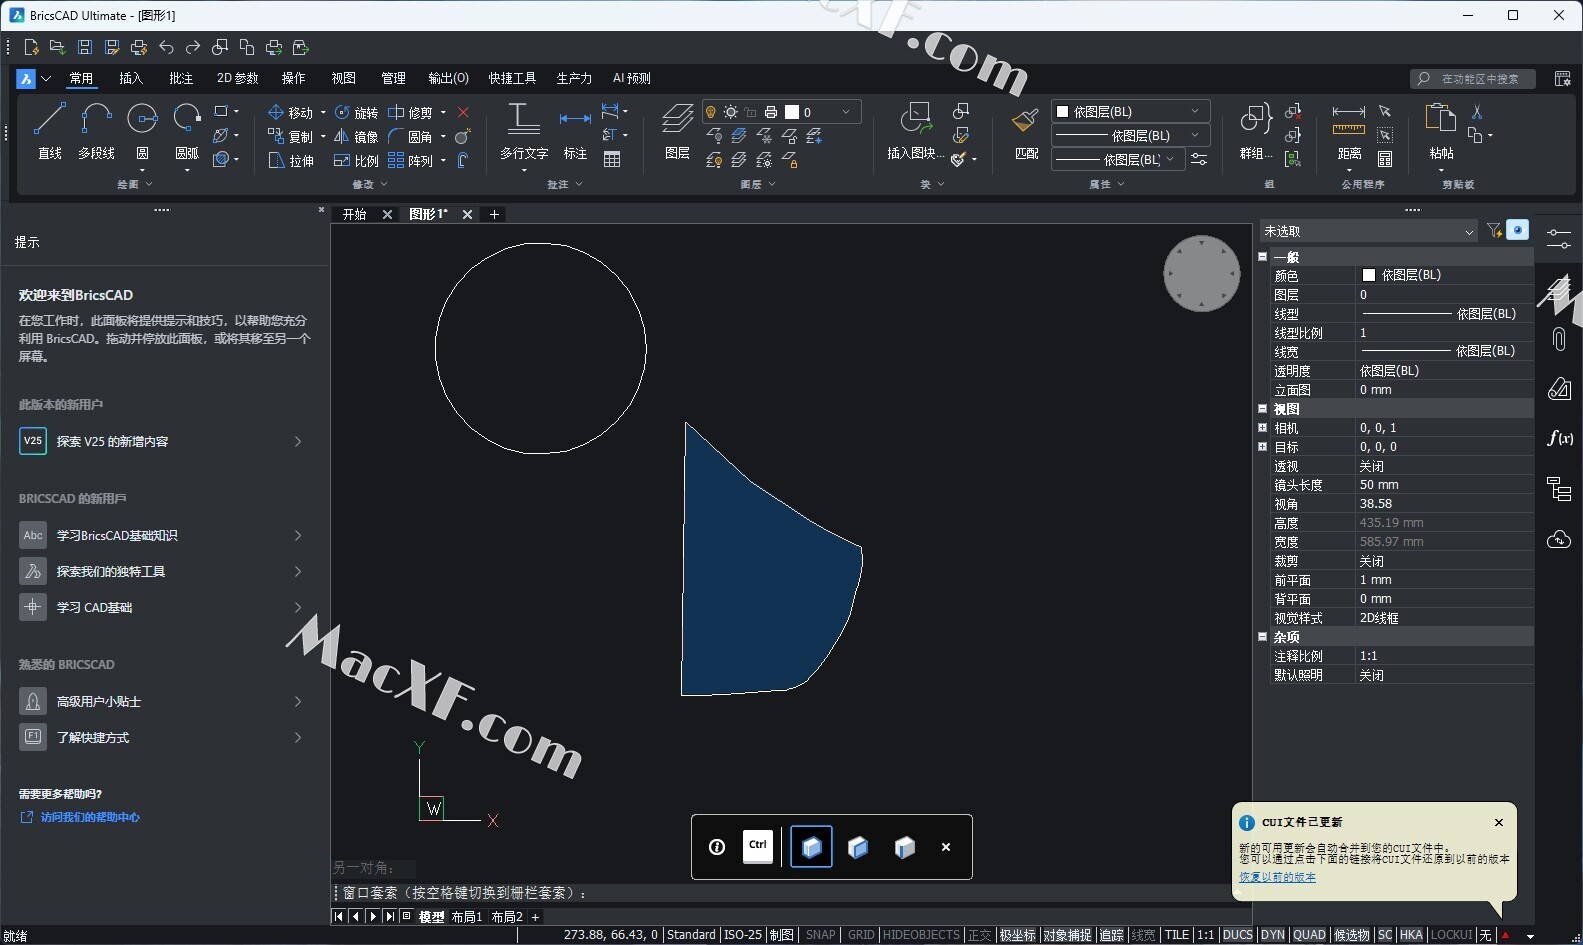Click the 距离 distance measure tool
Viewport: 1583px width, 945px height.
(1349, 130)
